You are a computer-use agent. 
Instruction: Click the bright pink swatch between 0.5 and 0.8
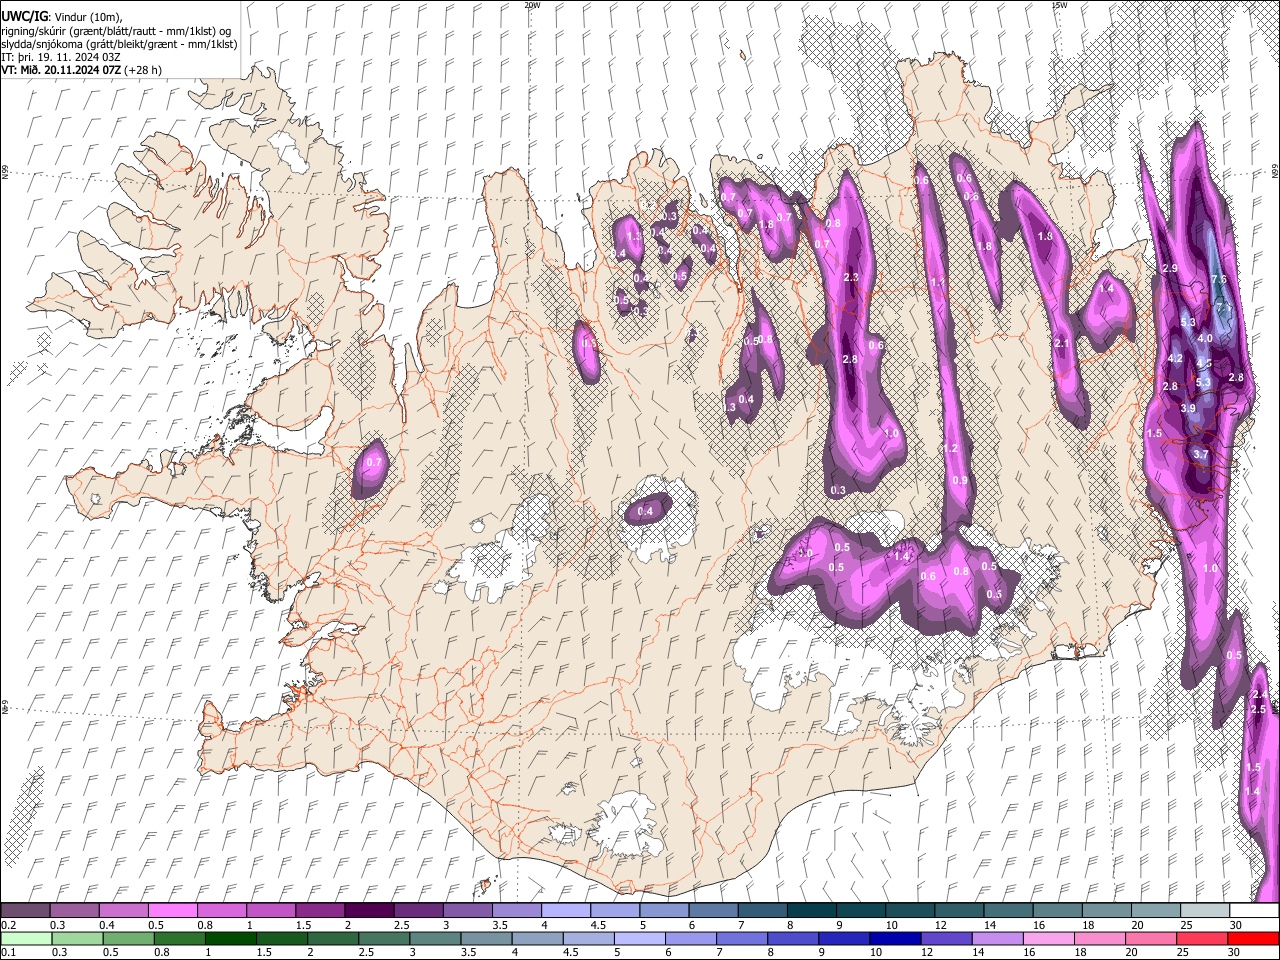172,910
